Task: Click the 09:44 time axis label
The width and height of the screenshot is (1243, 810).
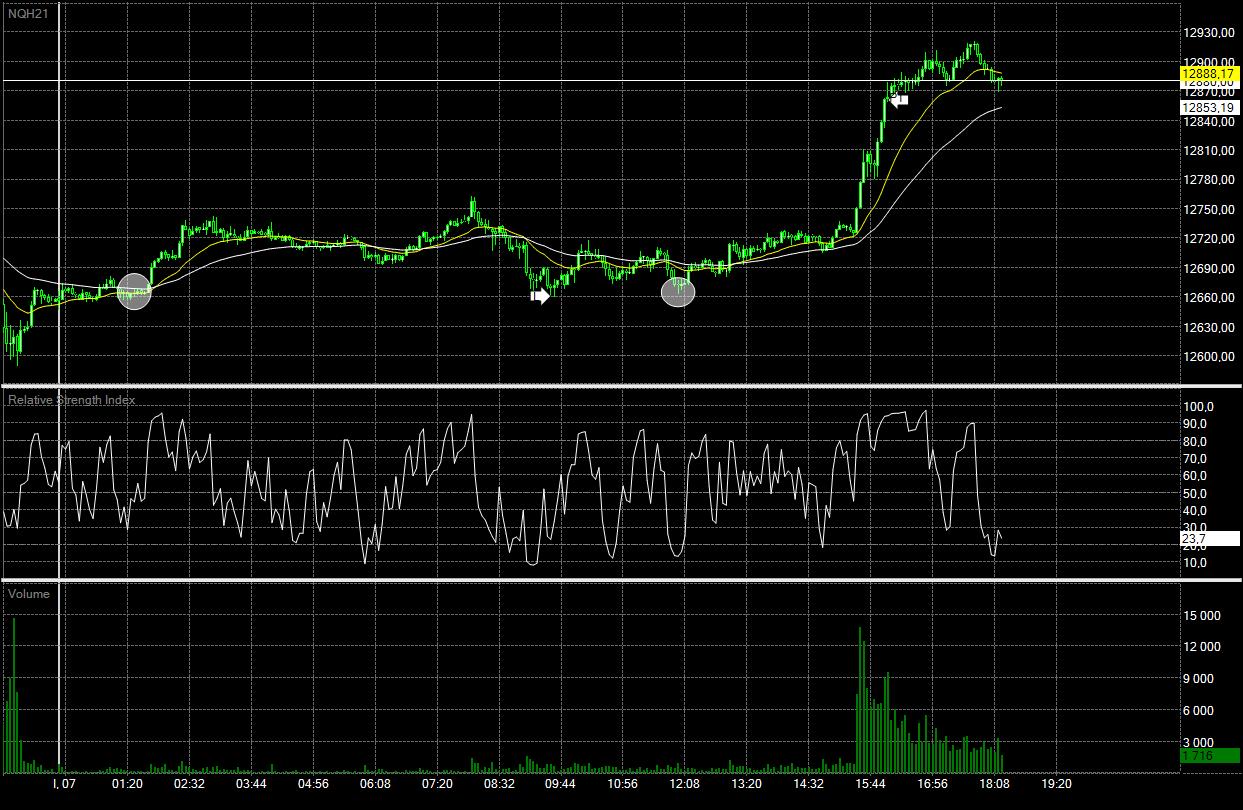Action: [x=561, y=785]
